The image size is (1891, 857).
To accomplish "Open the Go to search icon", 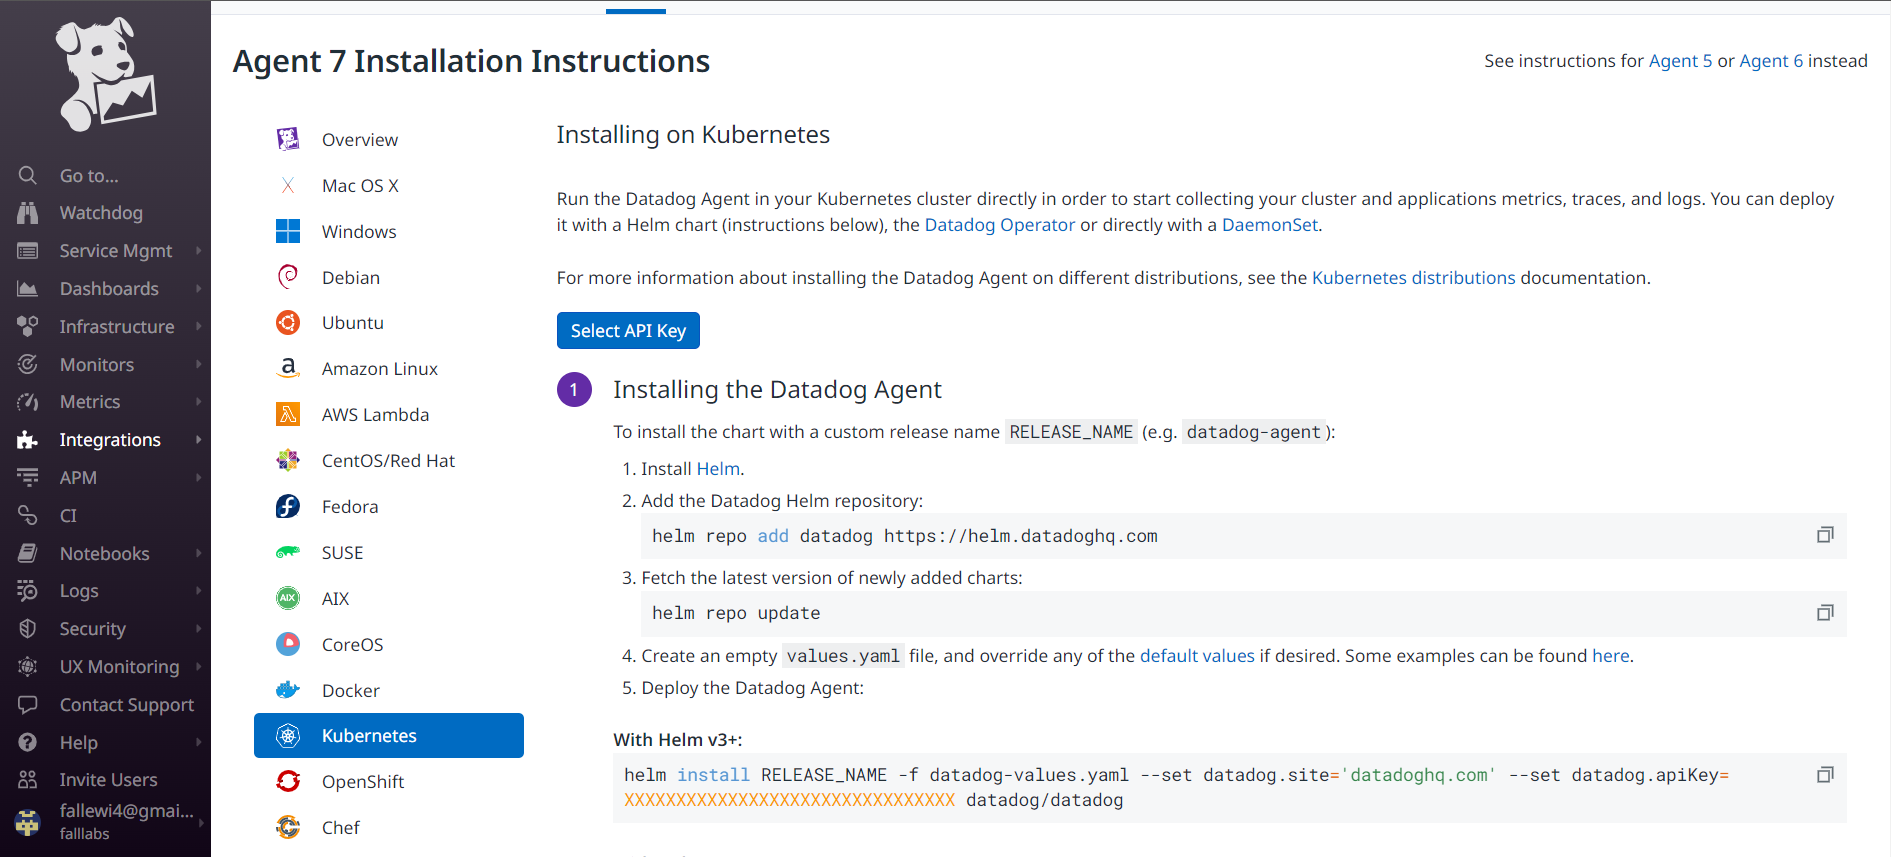I will (28, 176).
